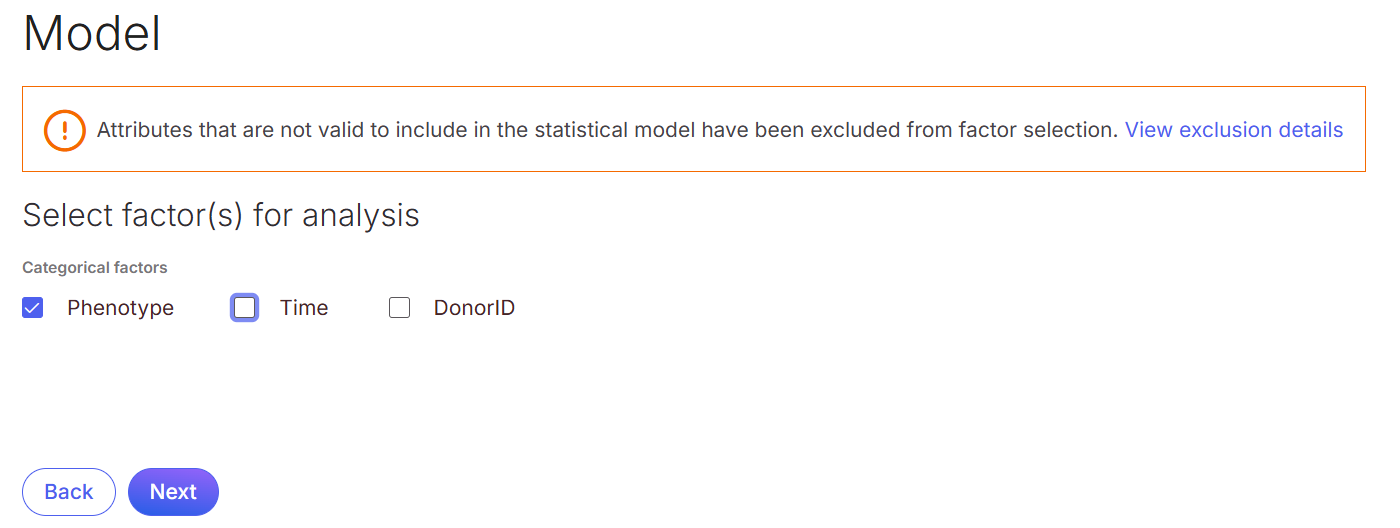Tick the DonorID factor checkbox
Screen dimensions: 1400x528
[400, 308]
